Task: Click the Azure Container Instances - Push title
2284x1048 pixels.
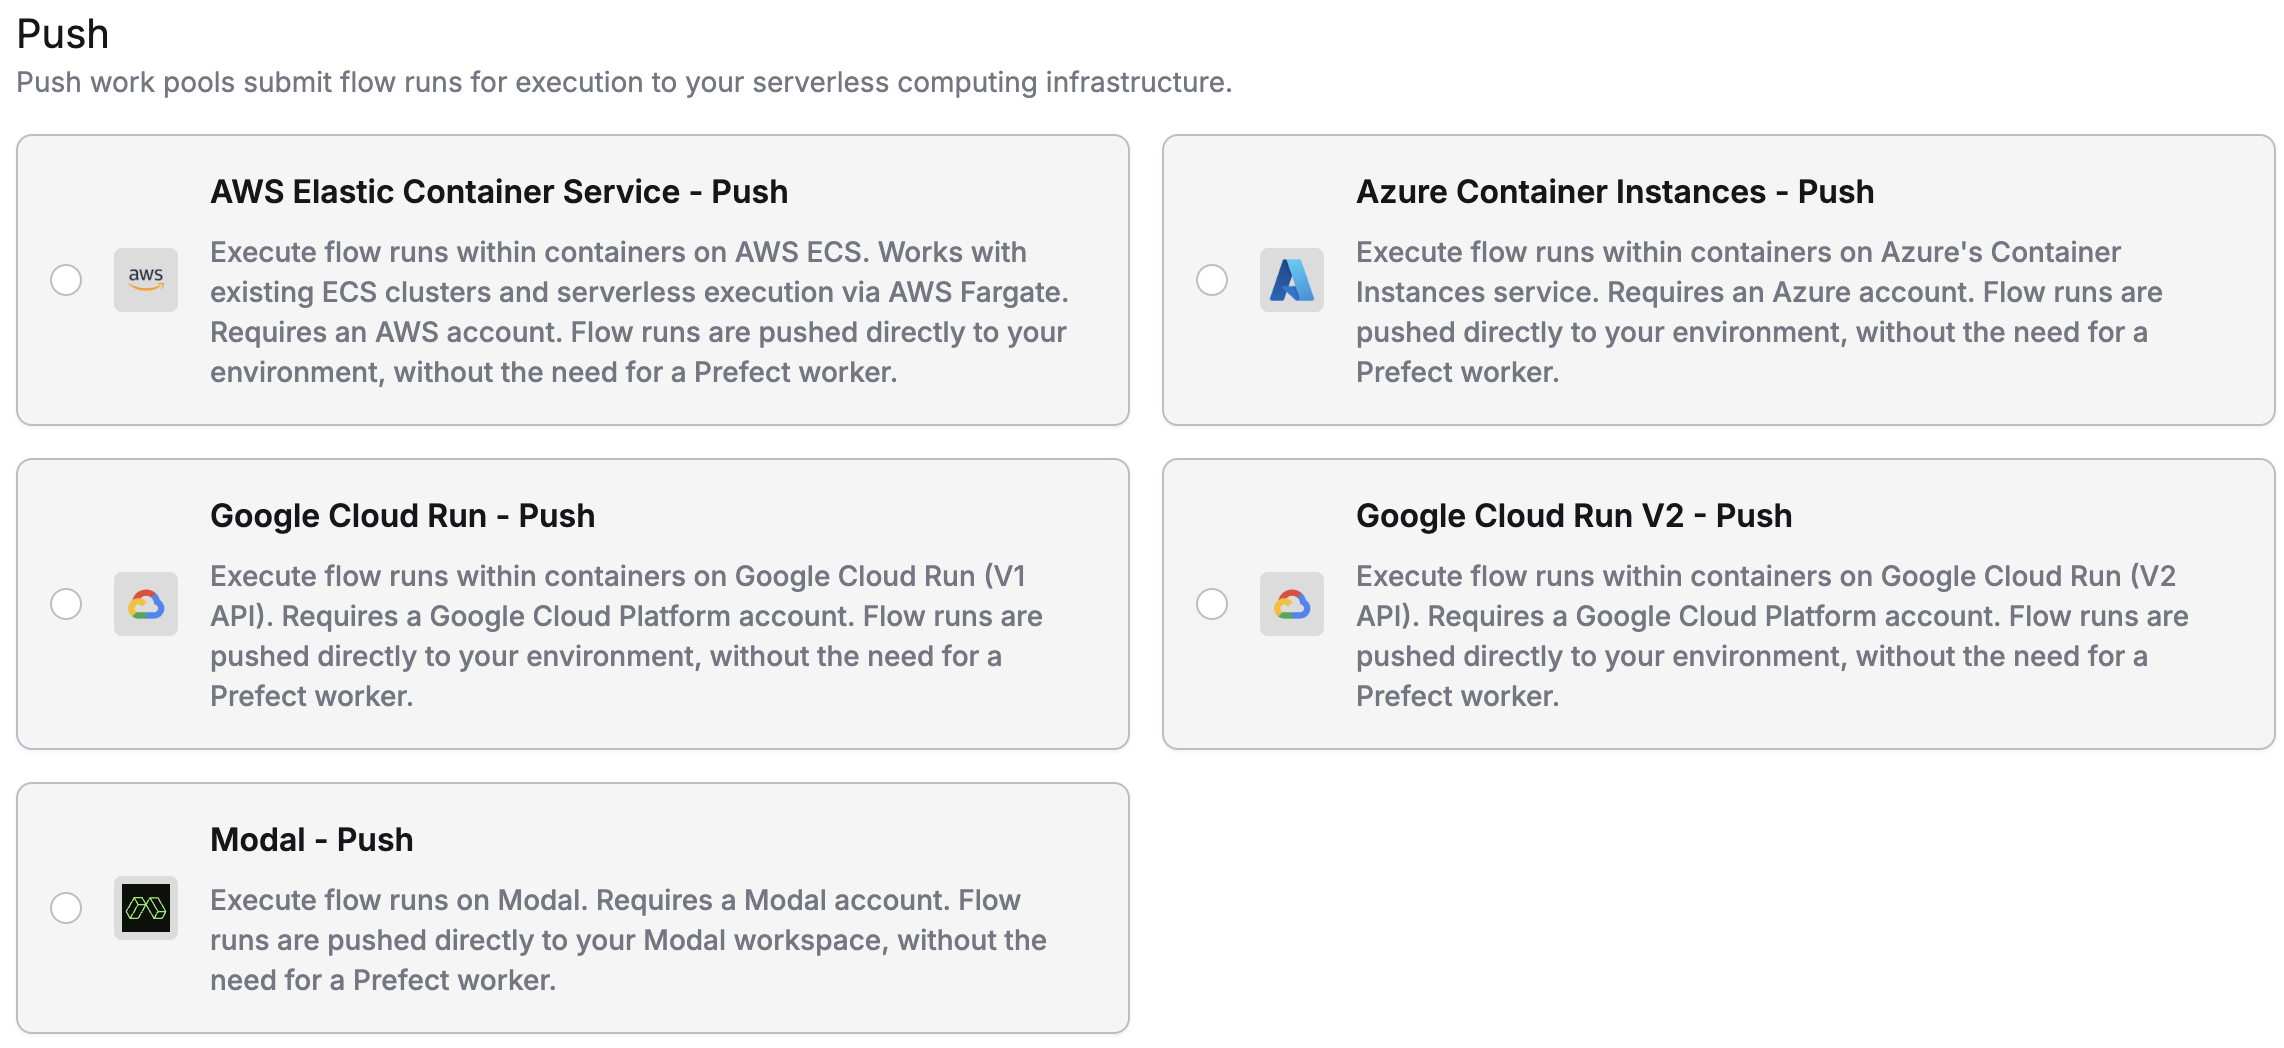Action: (x=1614, y=190)
